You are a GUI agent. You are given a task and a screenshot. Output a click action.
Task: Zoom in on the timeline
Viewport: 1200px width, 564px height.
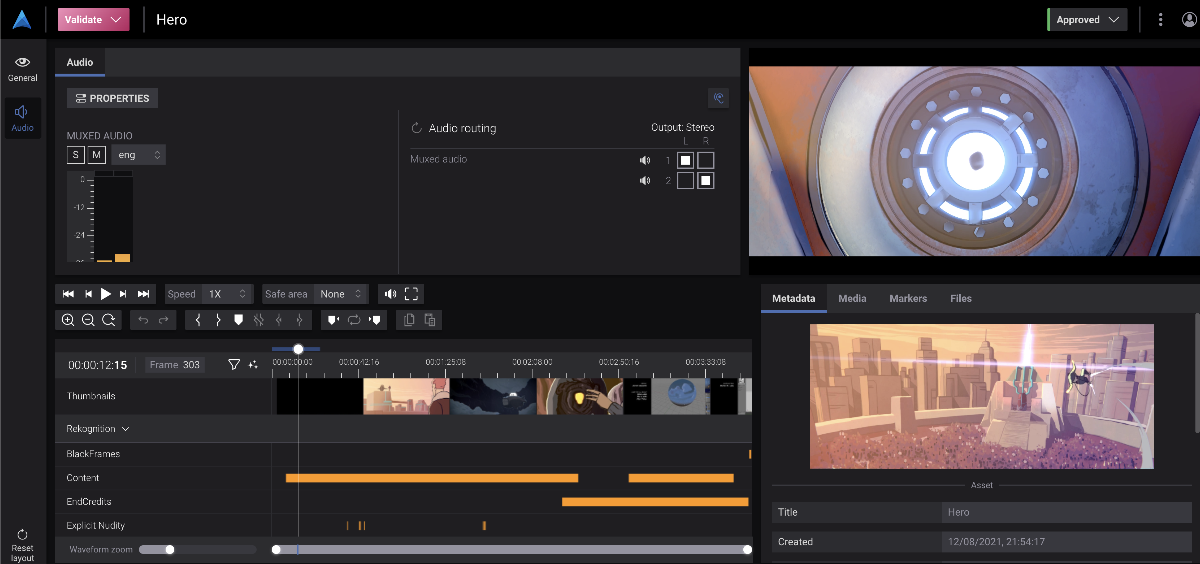click(x=68, y=320)
